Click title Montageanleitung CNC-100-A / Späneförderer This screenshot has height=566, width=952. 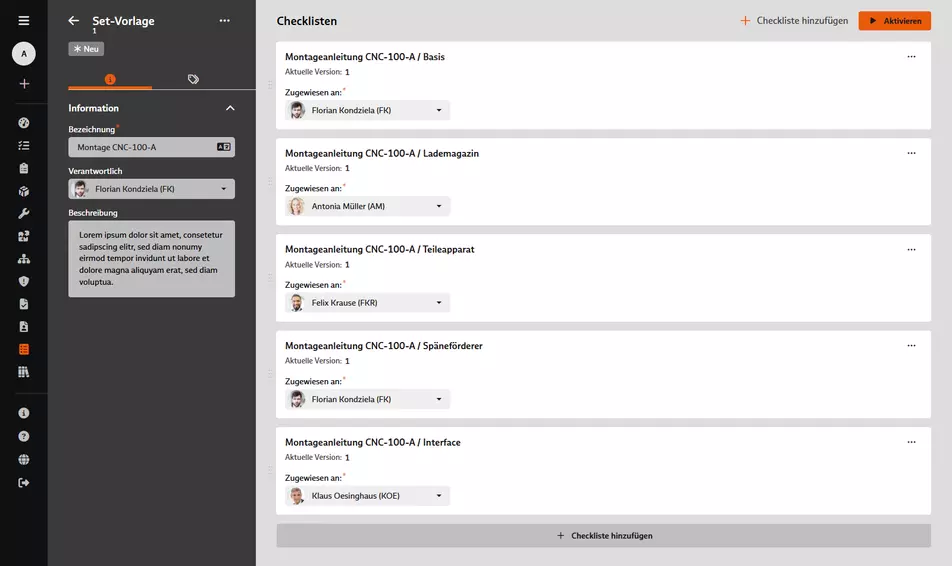point(384,346)
